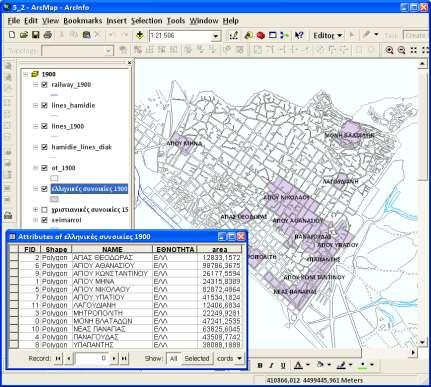Click the record number input field
The image size is (431, 387).
tap(92, 359)
